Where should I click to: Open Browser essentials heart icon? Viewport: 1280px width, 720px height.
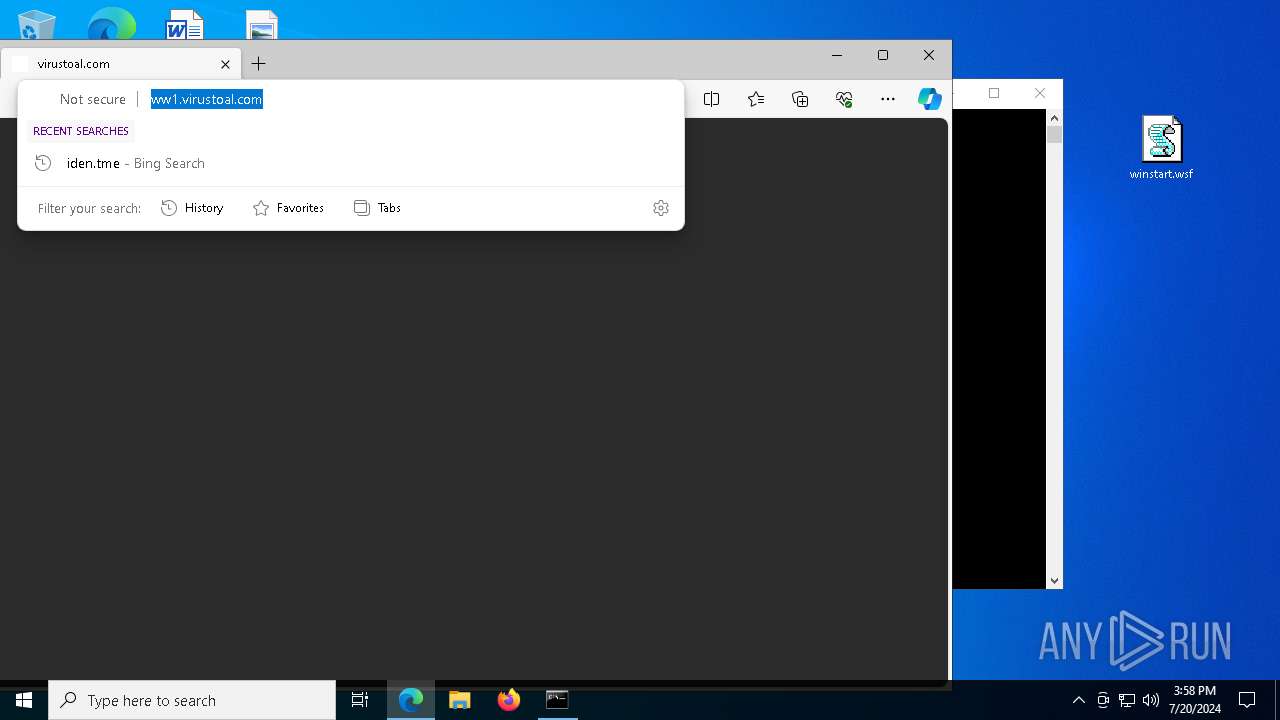tap(844, 99)
